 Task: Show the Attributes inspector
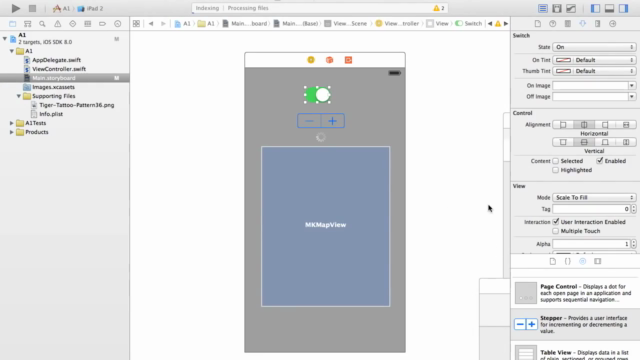[x=582, y=24]
